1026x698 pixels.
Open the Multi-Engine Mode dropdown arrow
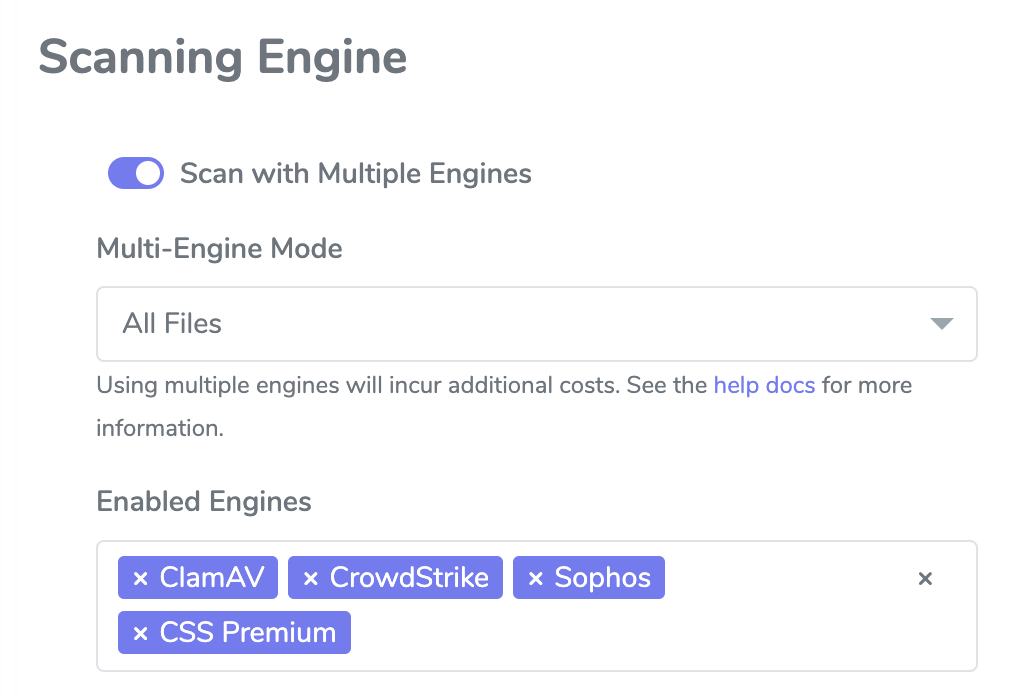pyautogui.click(x=942, y=324)
